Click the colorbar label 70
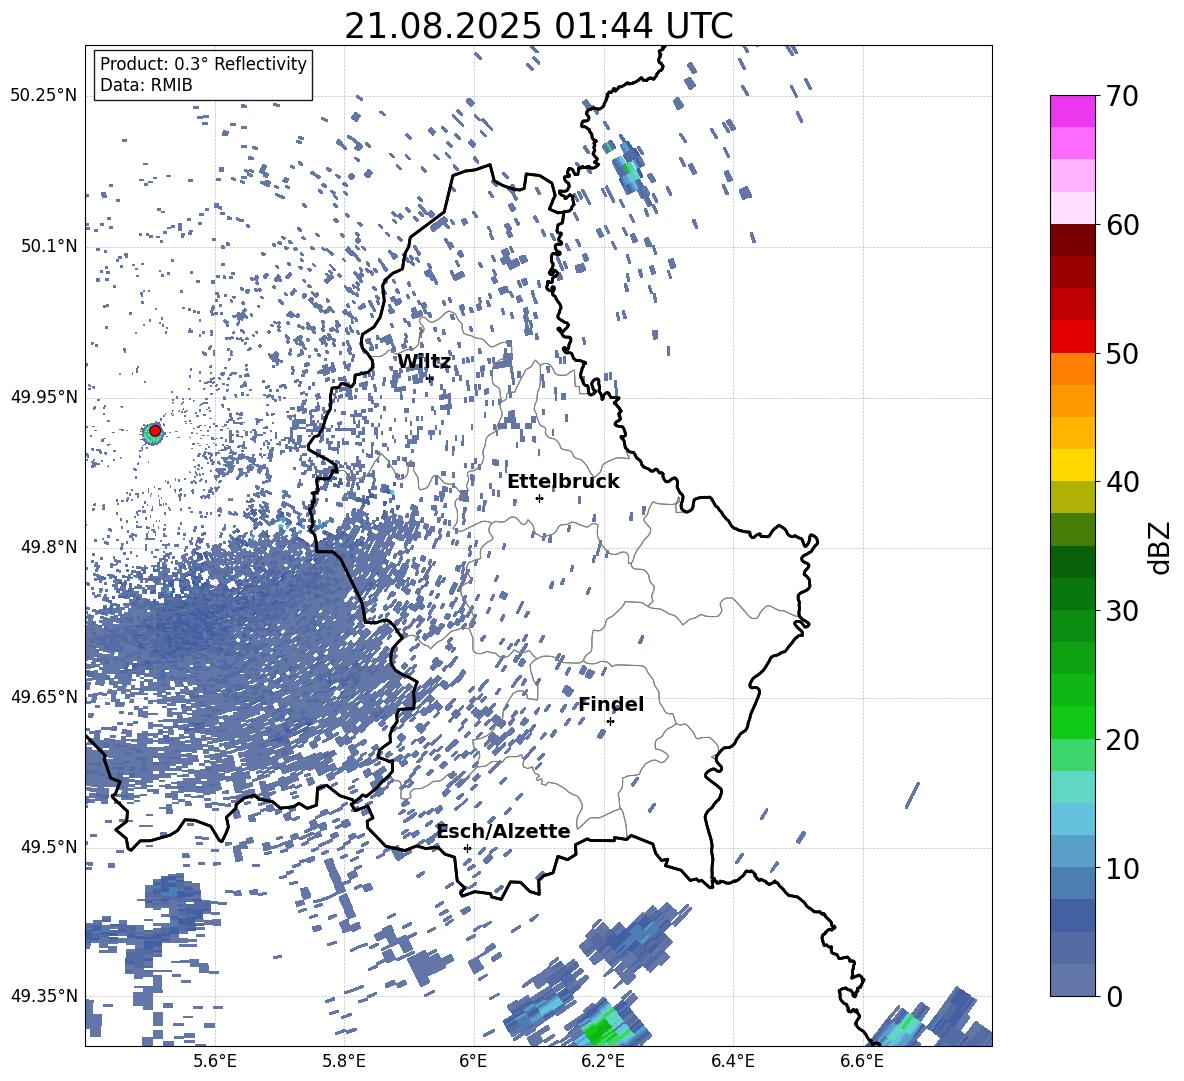 [x=1121, y=97]
